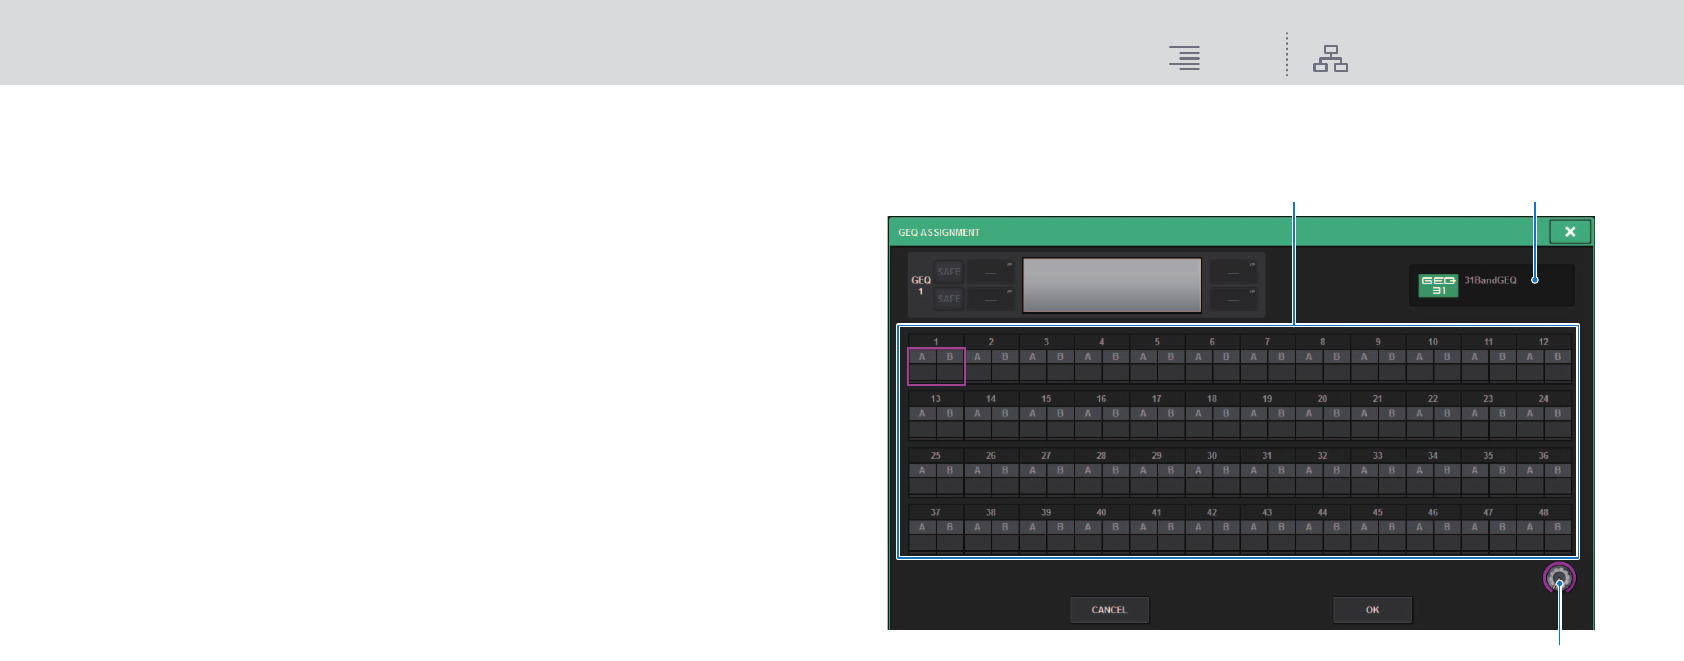
Task: Toggle the bottom SAFE button in GEQ 1
Action: pos(949,298)
